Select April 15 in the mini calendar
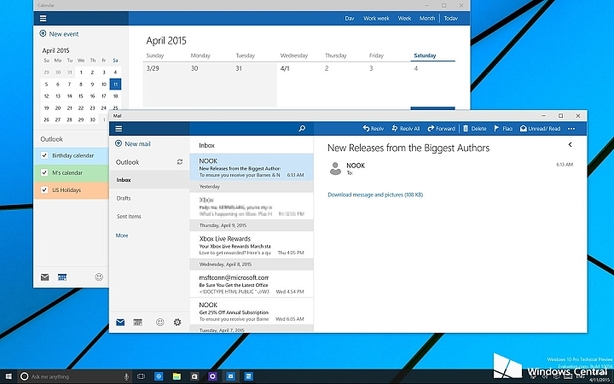 81,96
